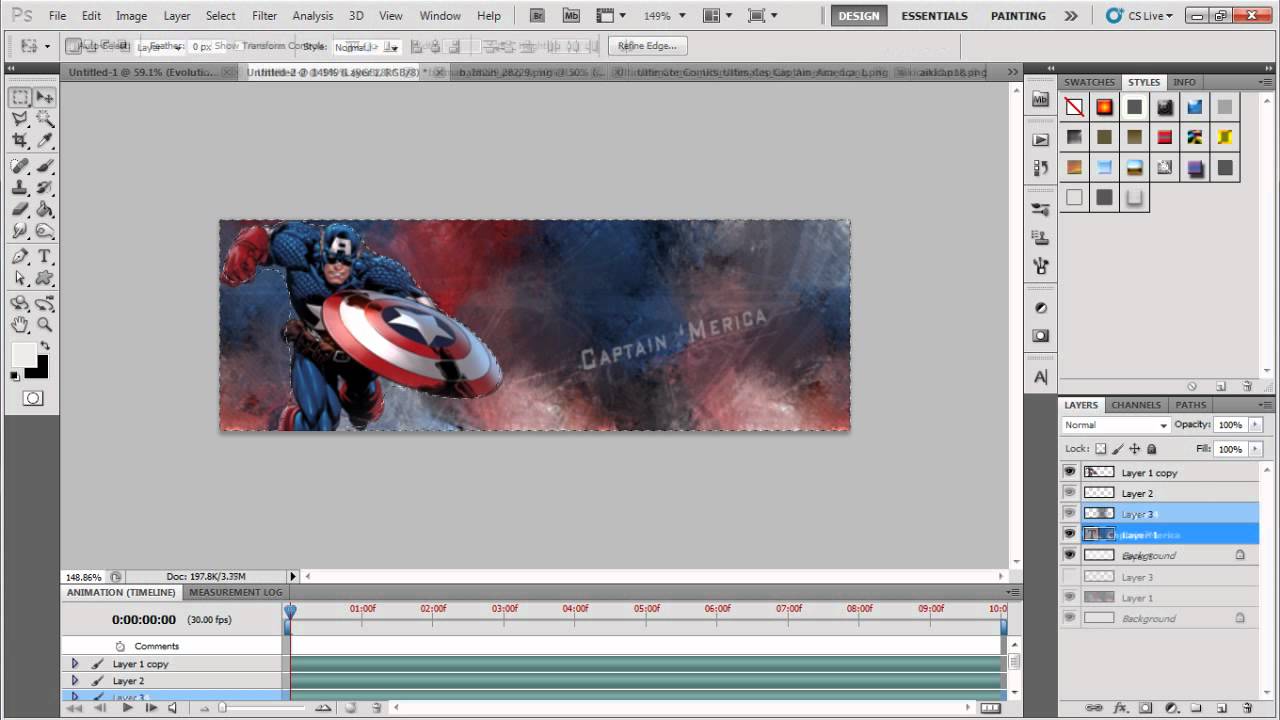Viewport: 1280px width, 720px height.
Task: Select the Rectangular Marquee tool
Action: [x=20, y=97]
